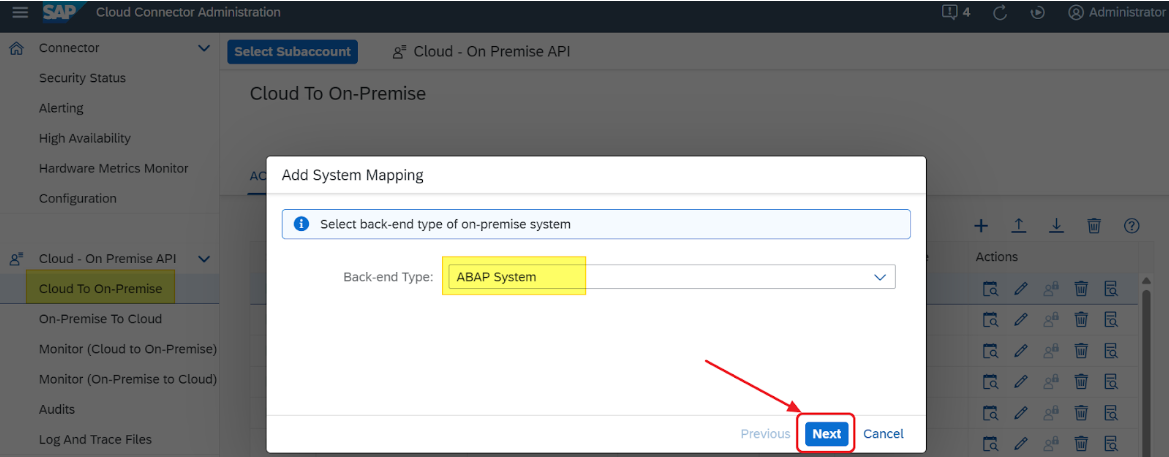Open the Back-end Type dropdown arrow
Image resolution: width=1169 pixels, height=457 pixels.
coord(880,277)
